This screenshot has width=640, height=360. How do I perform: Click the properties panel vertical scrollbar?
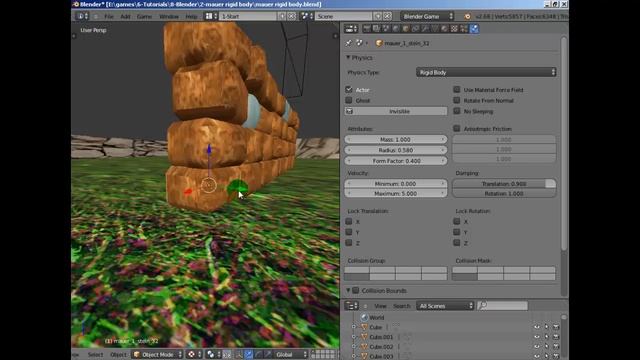pos(564,144)
